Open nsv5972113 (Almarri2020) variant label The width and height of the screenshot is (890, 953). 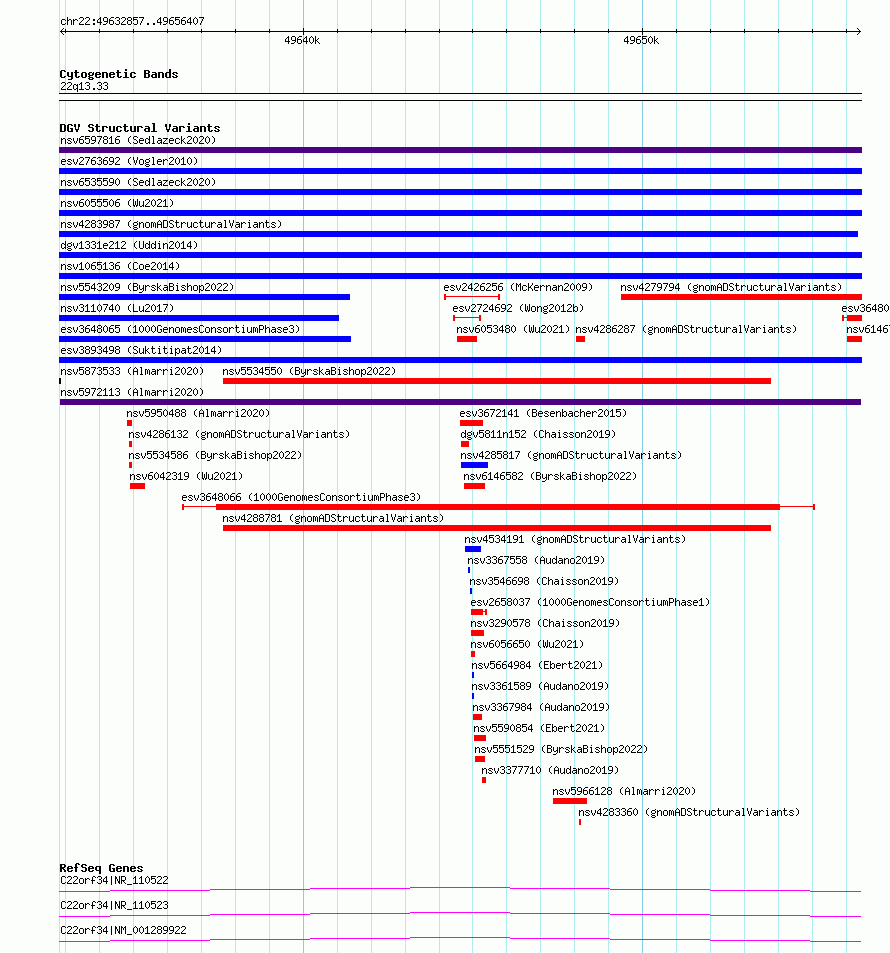132,392
